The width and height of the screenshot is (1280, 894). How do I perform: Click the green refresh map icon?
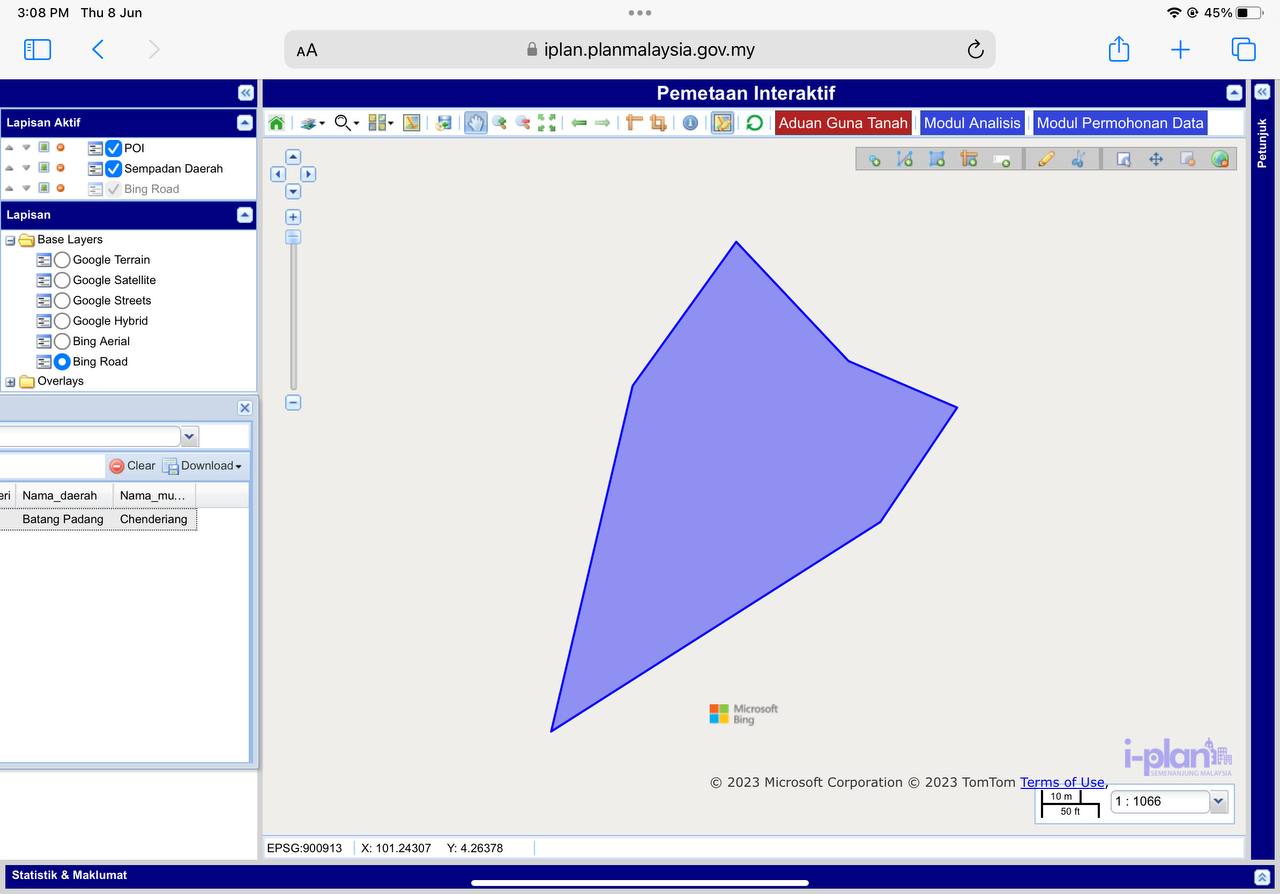754,123
